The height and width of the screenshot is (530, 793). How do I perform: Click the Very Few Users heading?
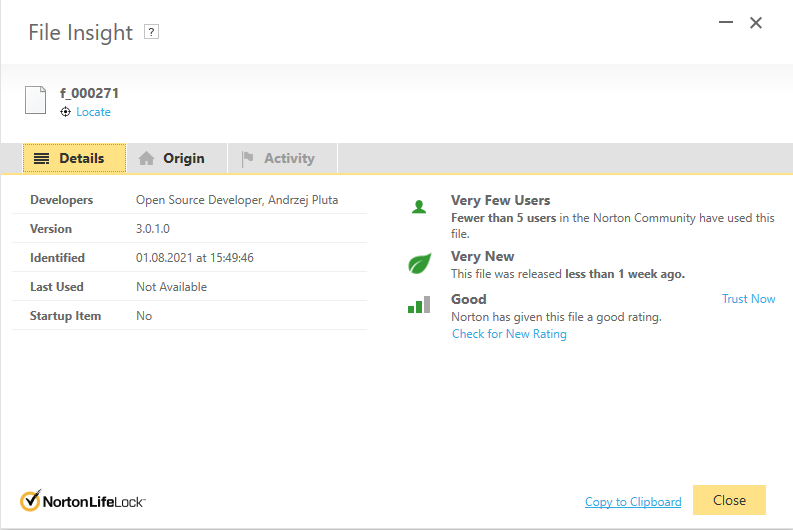coord(500,200)
